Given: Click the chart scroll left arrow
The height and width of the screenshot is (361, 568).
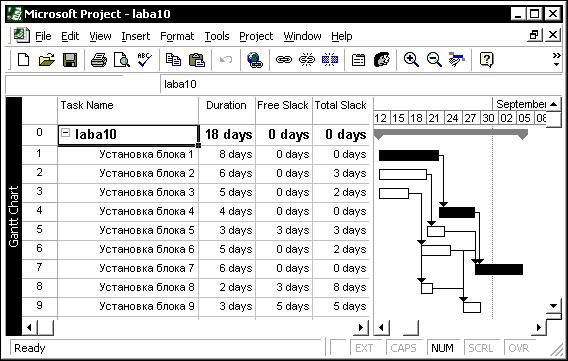Looking at the screenshot, I should tap(381, 328).
